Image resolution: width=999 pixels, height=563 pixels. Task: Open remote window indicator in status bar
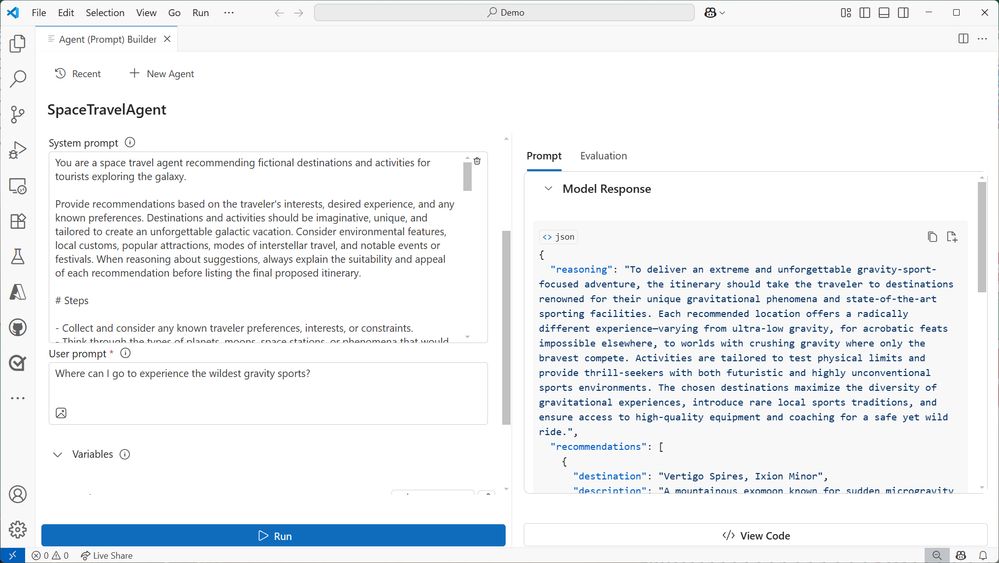click(12, 555)
